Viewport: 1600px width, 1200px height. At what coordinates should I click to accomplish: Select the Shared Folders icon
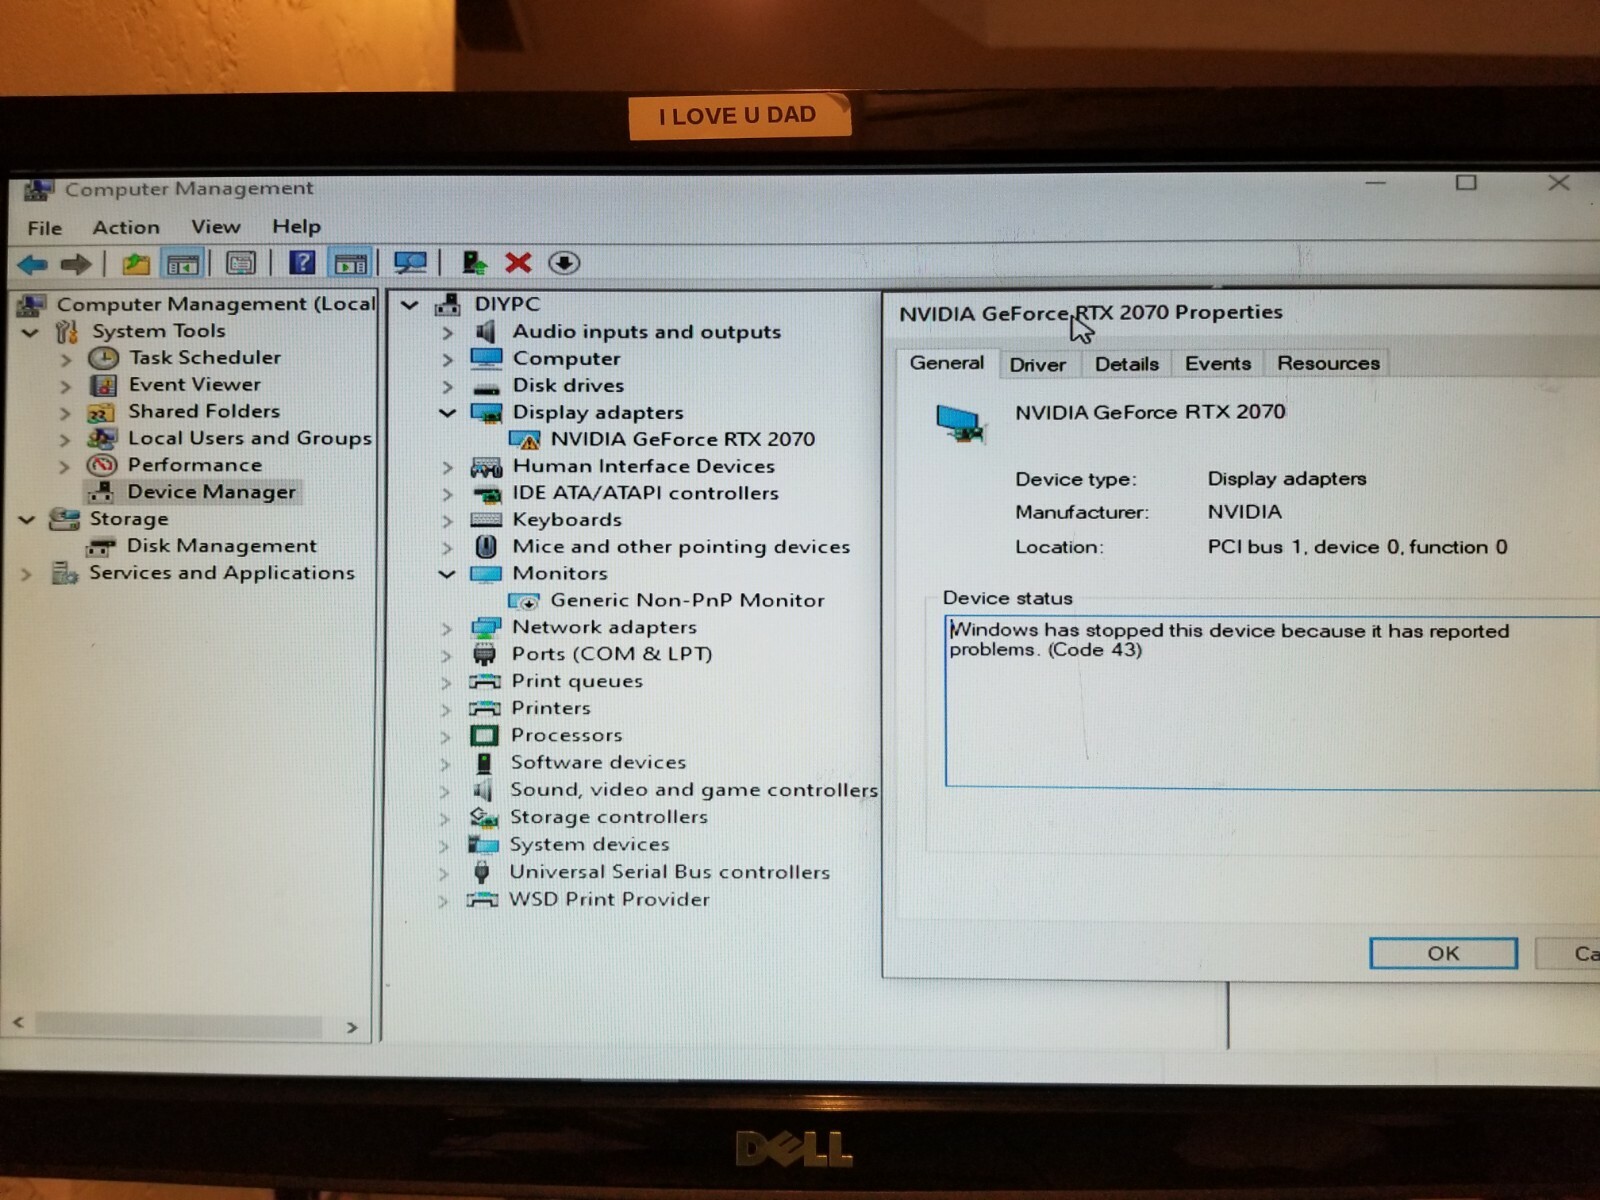click(101, 412)
